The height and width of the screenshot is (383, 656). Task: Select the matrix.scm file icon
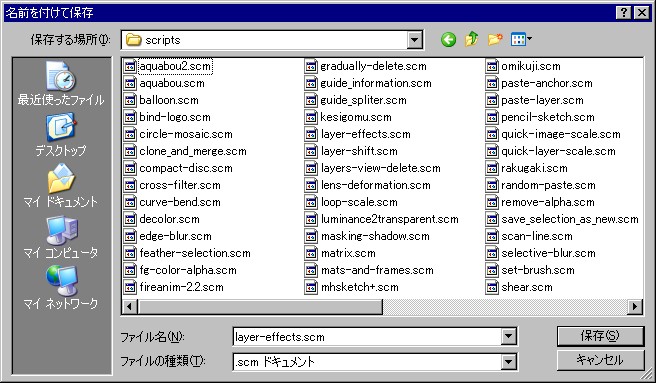(311, 253)
